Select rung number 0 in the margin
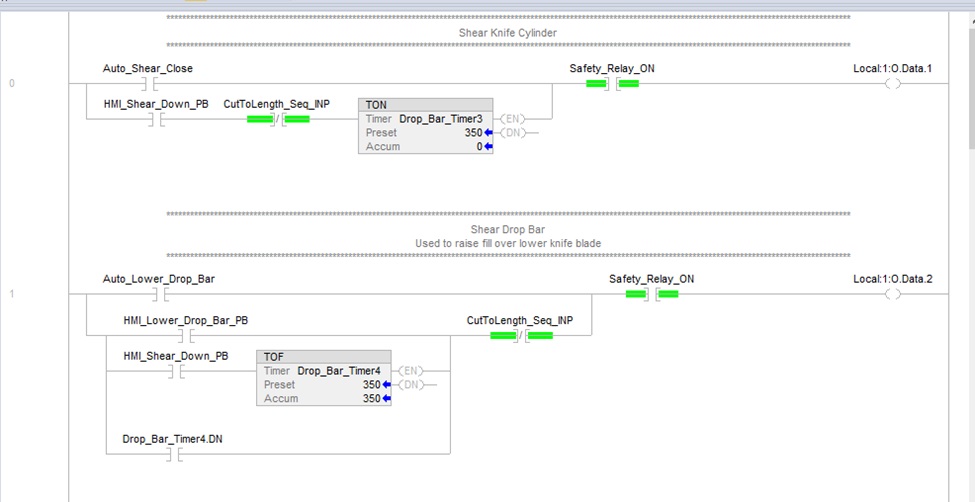 (x=12, y=84)
